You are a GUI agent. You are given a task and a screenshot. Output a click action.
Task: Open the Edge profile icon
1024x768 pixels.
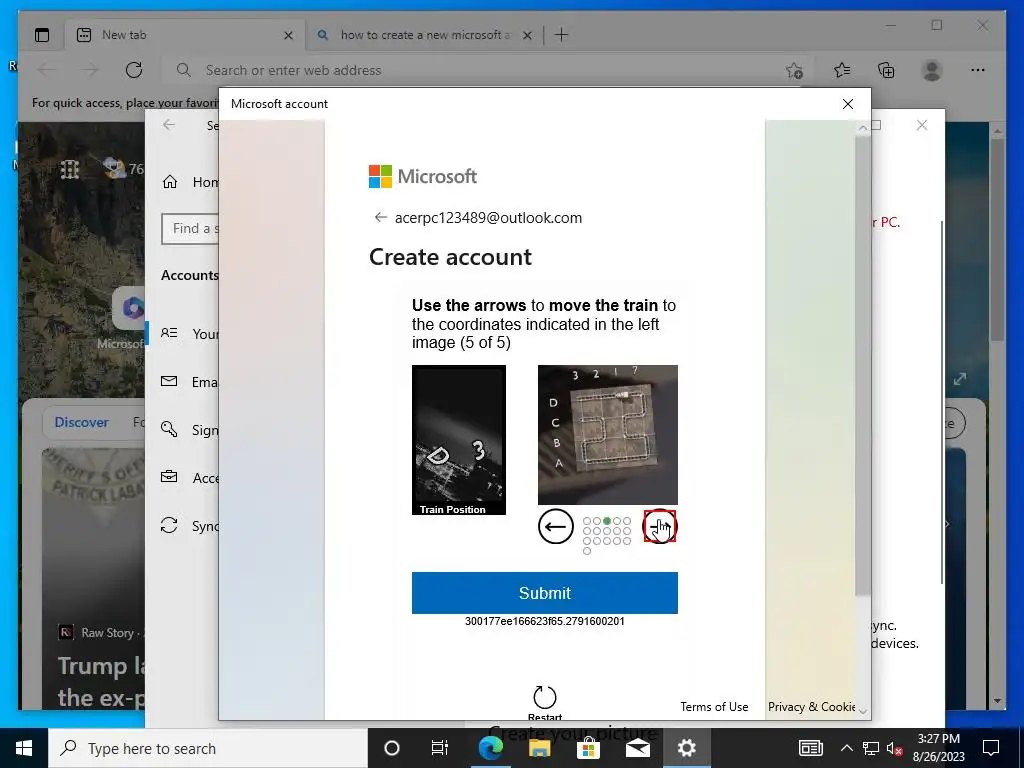(932, 70)
